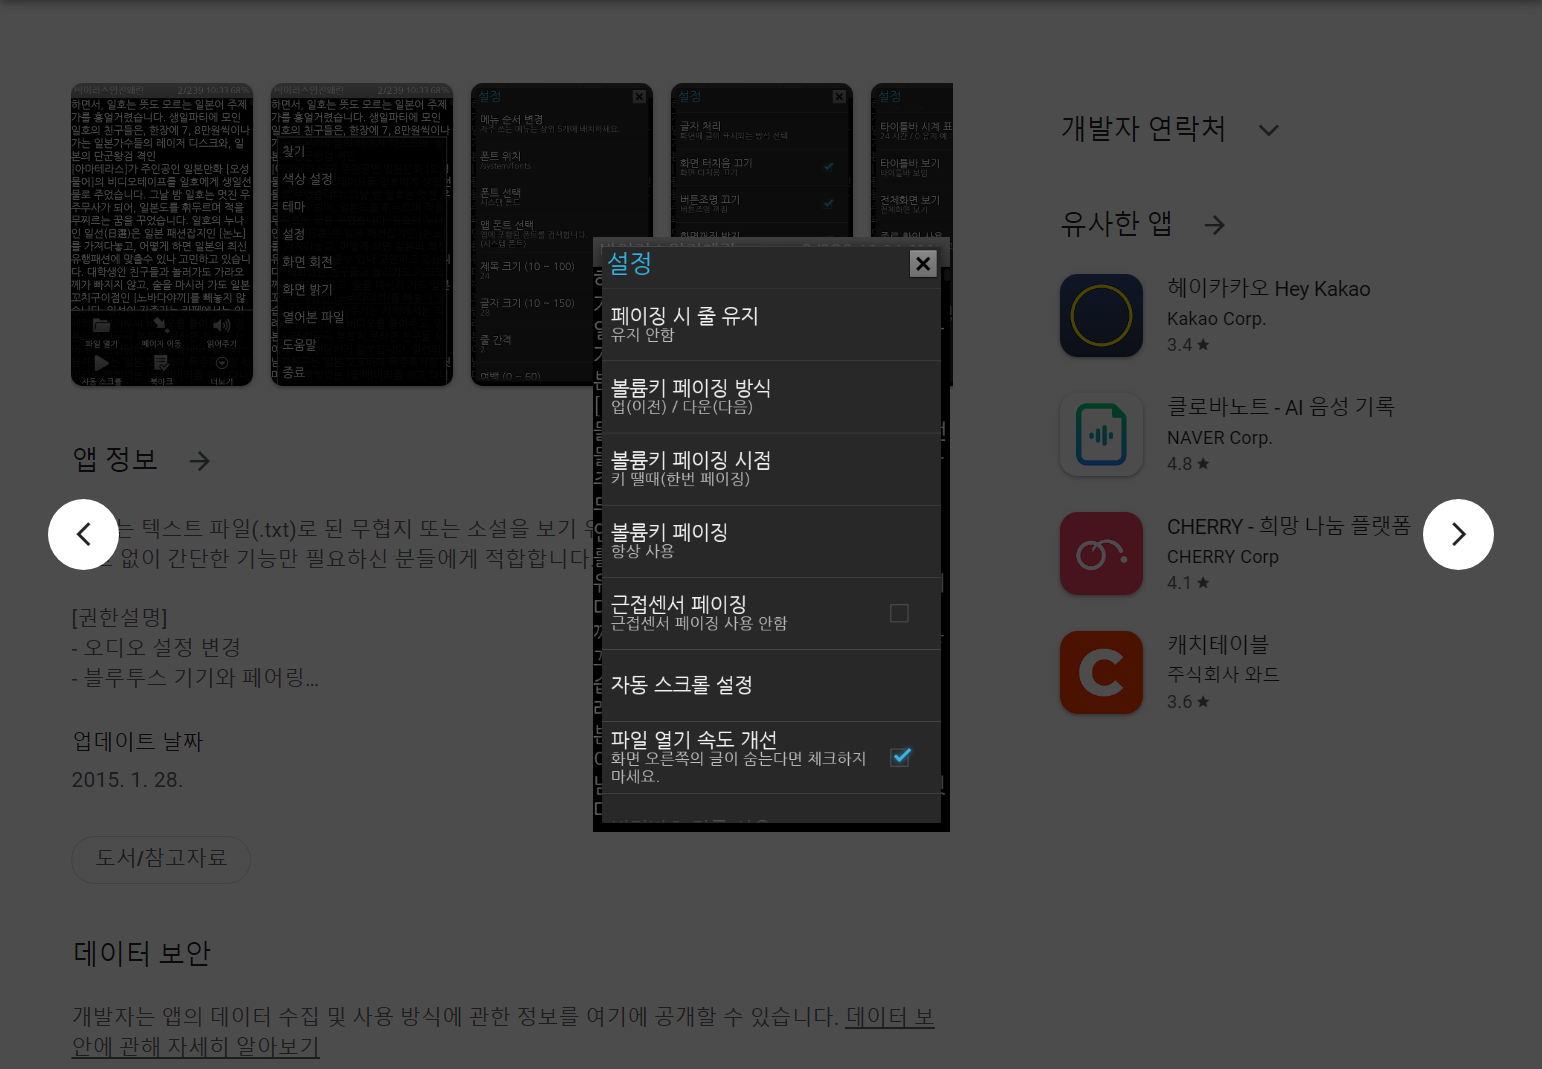The height and width of the screenshot is (1069, 1542).
Task: Click the 유사한 앱 heading
Action: [1116, 224]
